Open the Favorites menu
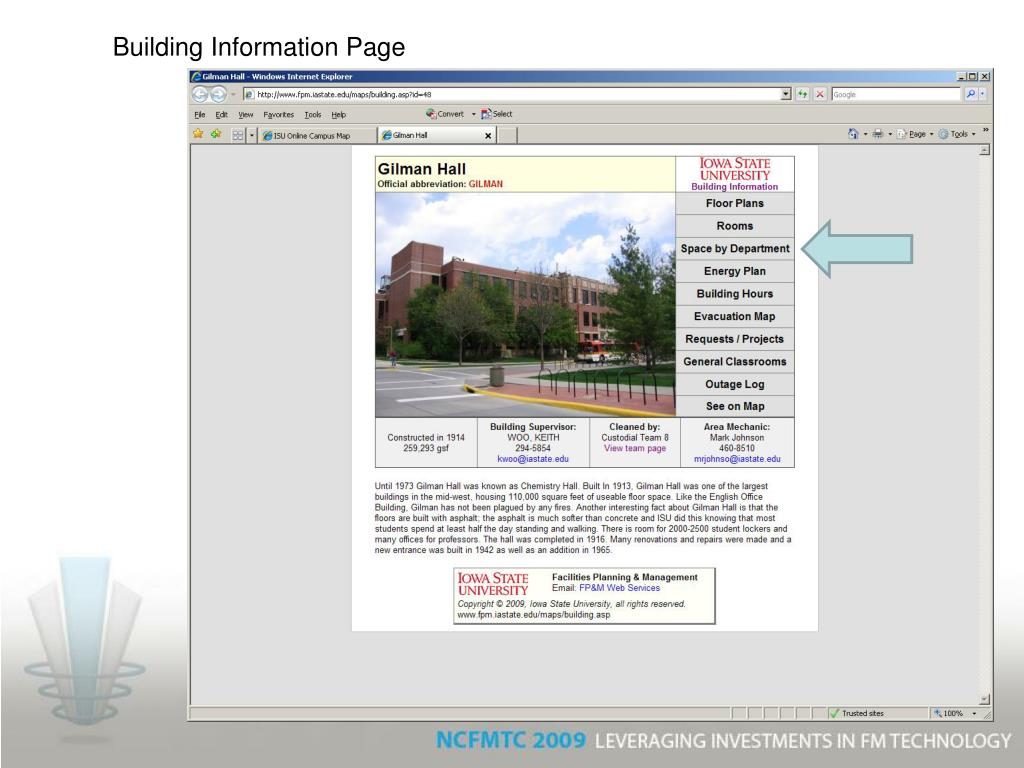This screenshot has width=1024, height=768. coord(279,114)
